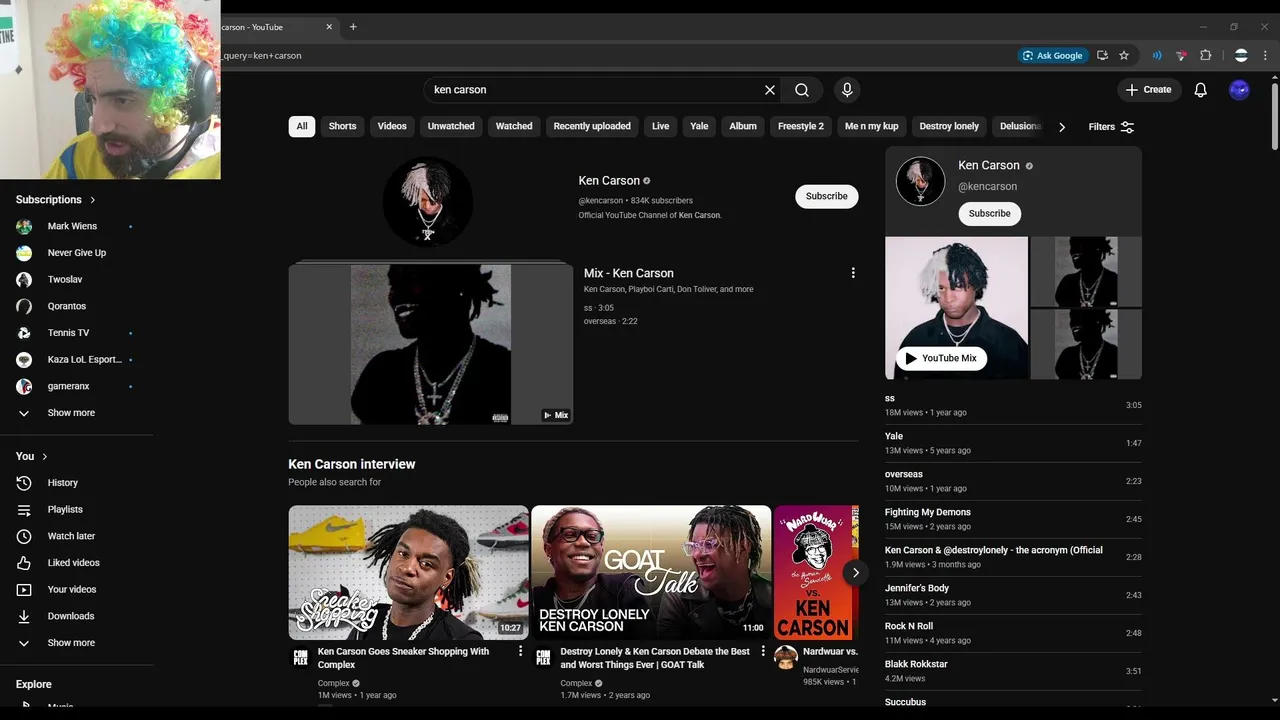Screen dimensions: 1280x720
Task: Open the Playlists sidebar icon
Action: [x=24, y=510]
